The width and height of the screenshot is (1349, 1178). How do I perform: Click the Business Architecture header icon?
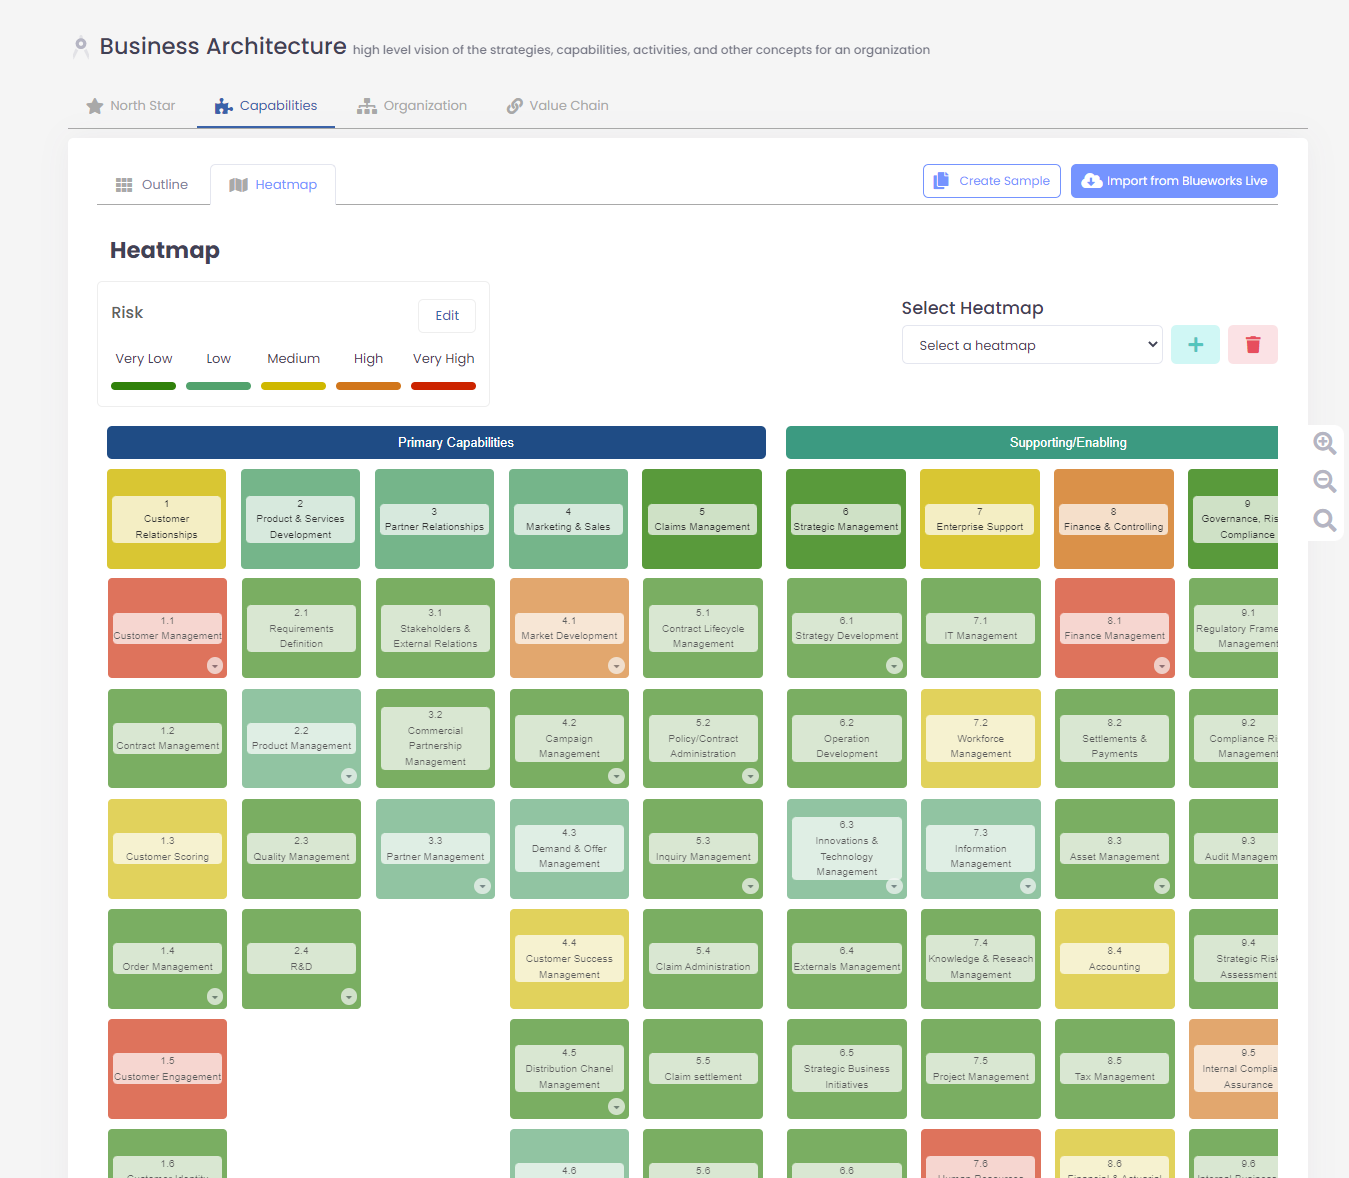[81, 47]
